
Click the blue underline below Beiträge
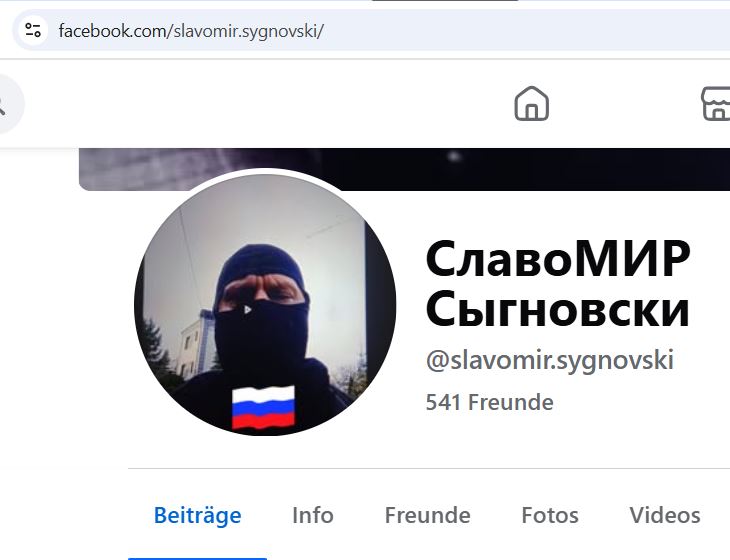point(197,558)
